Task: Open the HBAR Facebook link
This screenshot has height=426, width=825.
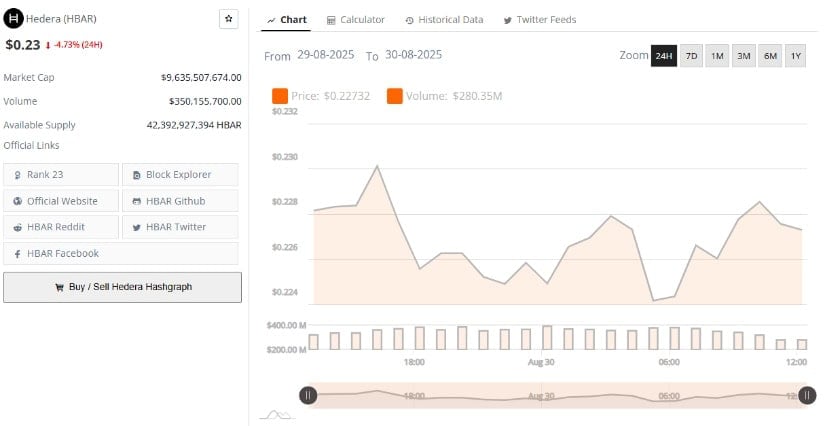Action: [120, 253]
